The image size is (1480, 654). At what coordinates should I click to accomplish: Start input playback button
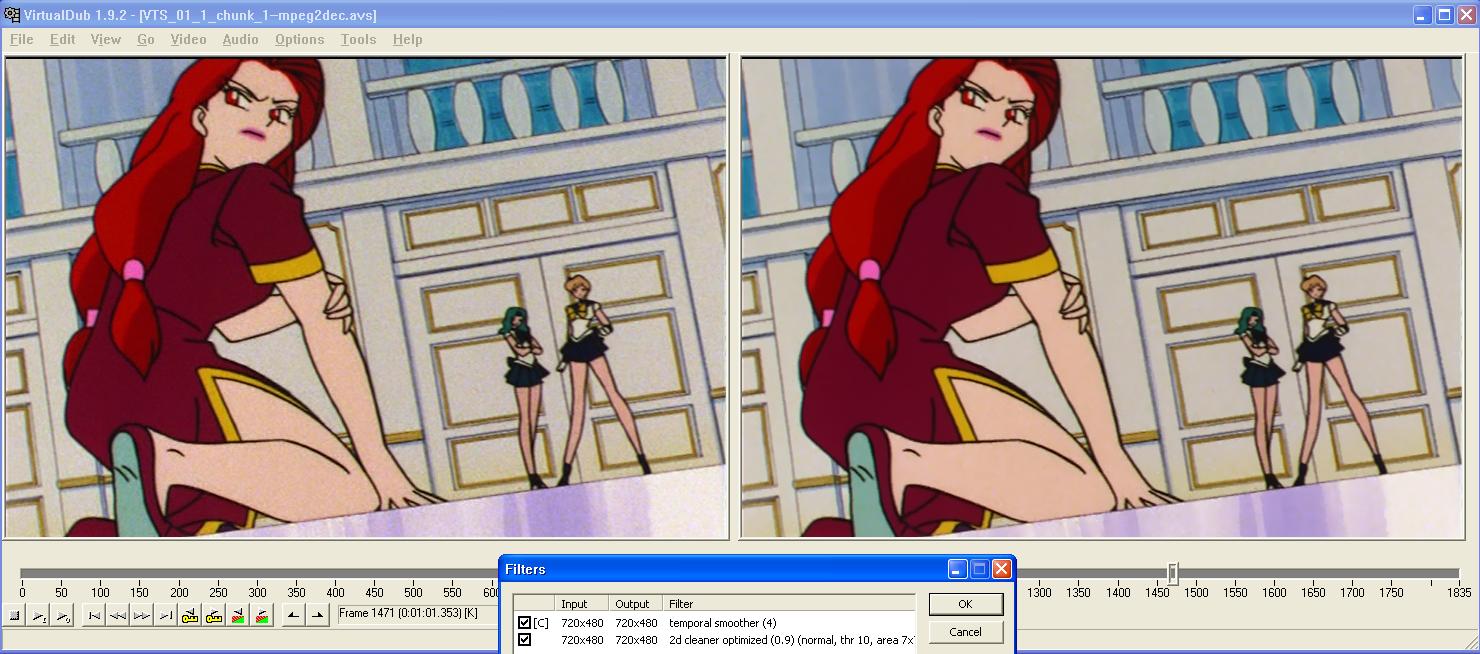pos(38,616)
